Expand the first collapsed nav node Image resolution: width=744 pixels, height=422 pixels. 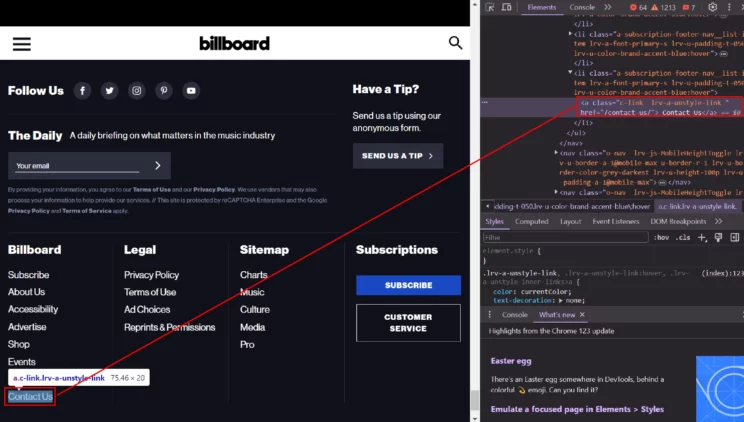click(556, 153)
